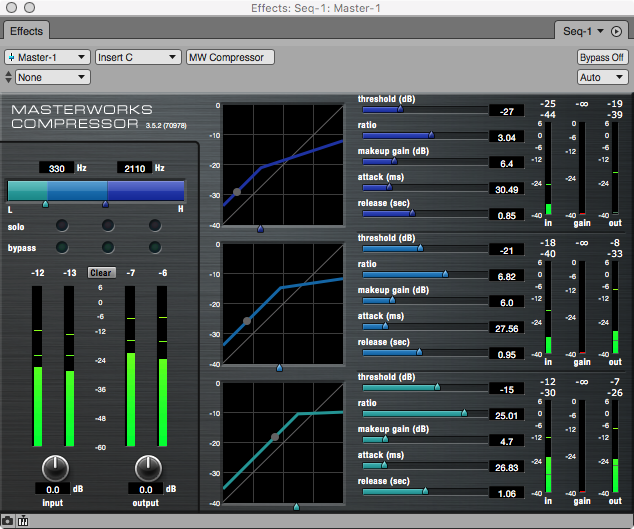This screenshot has height=529, width=634.
Task: Click the high band attack value 30.49
Action: pos(506,189)
